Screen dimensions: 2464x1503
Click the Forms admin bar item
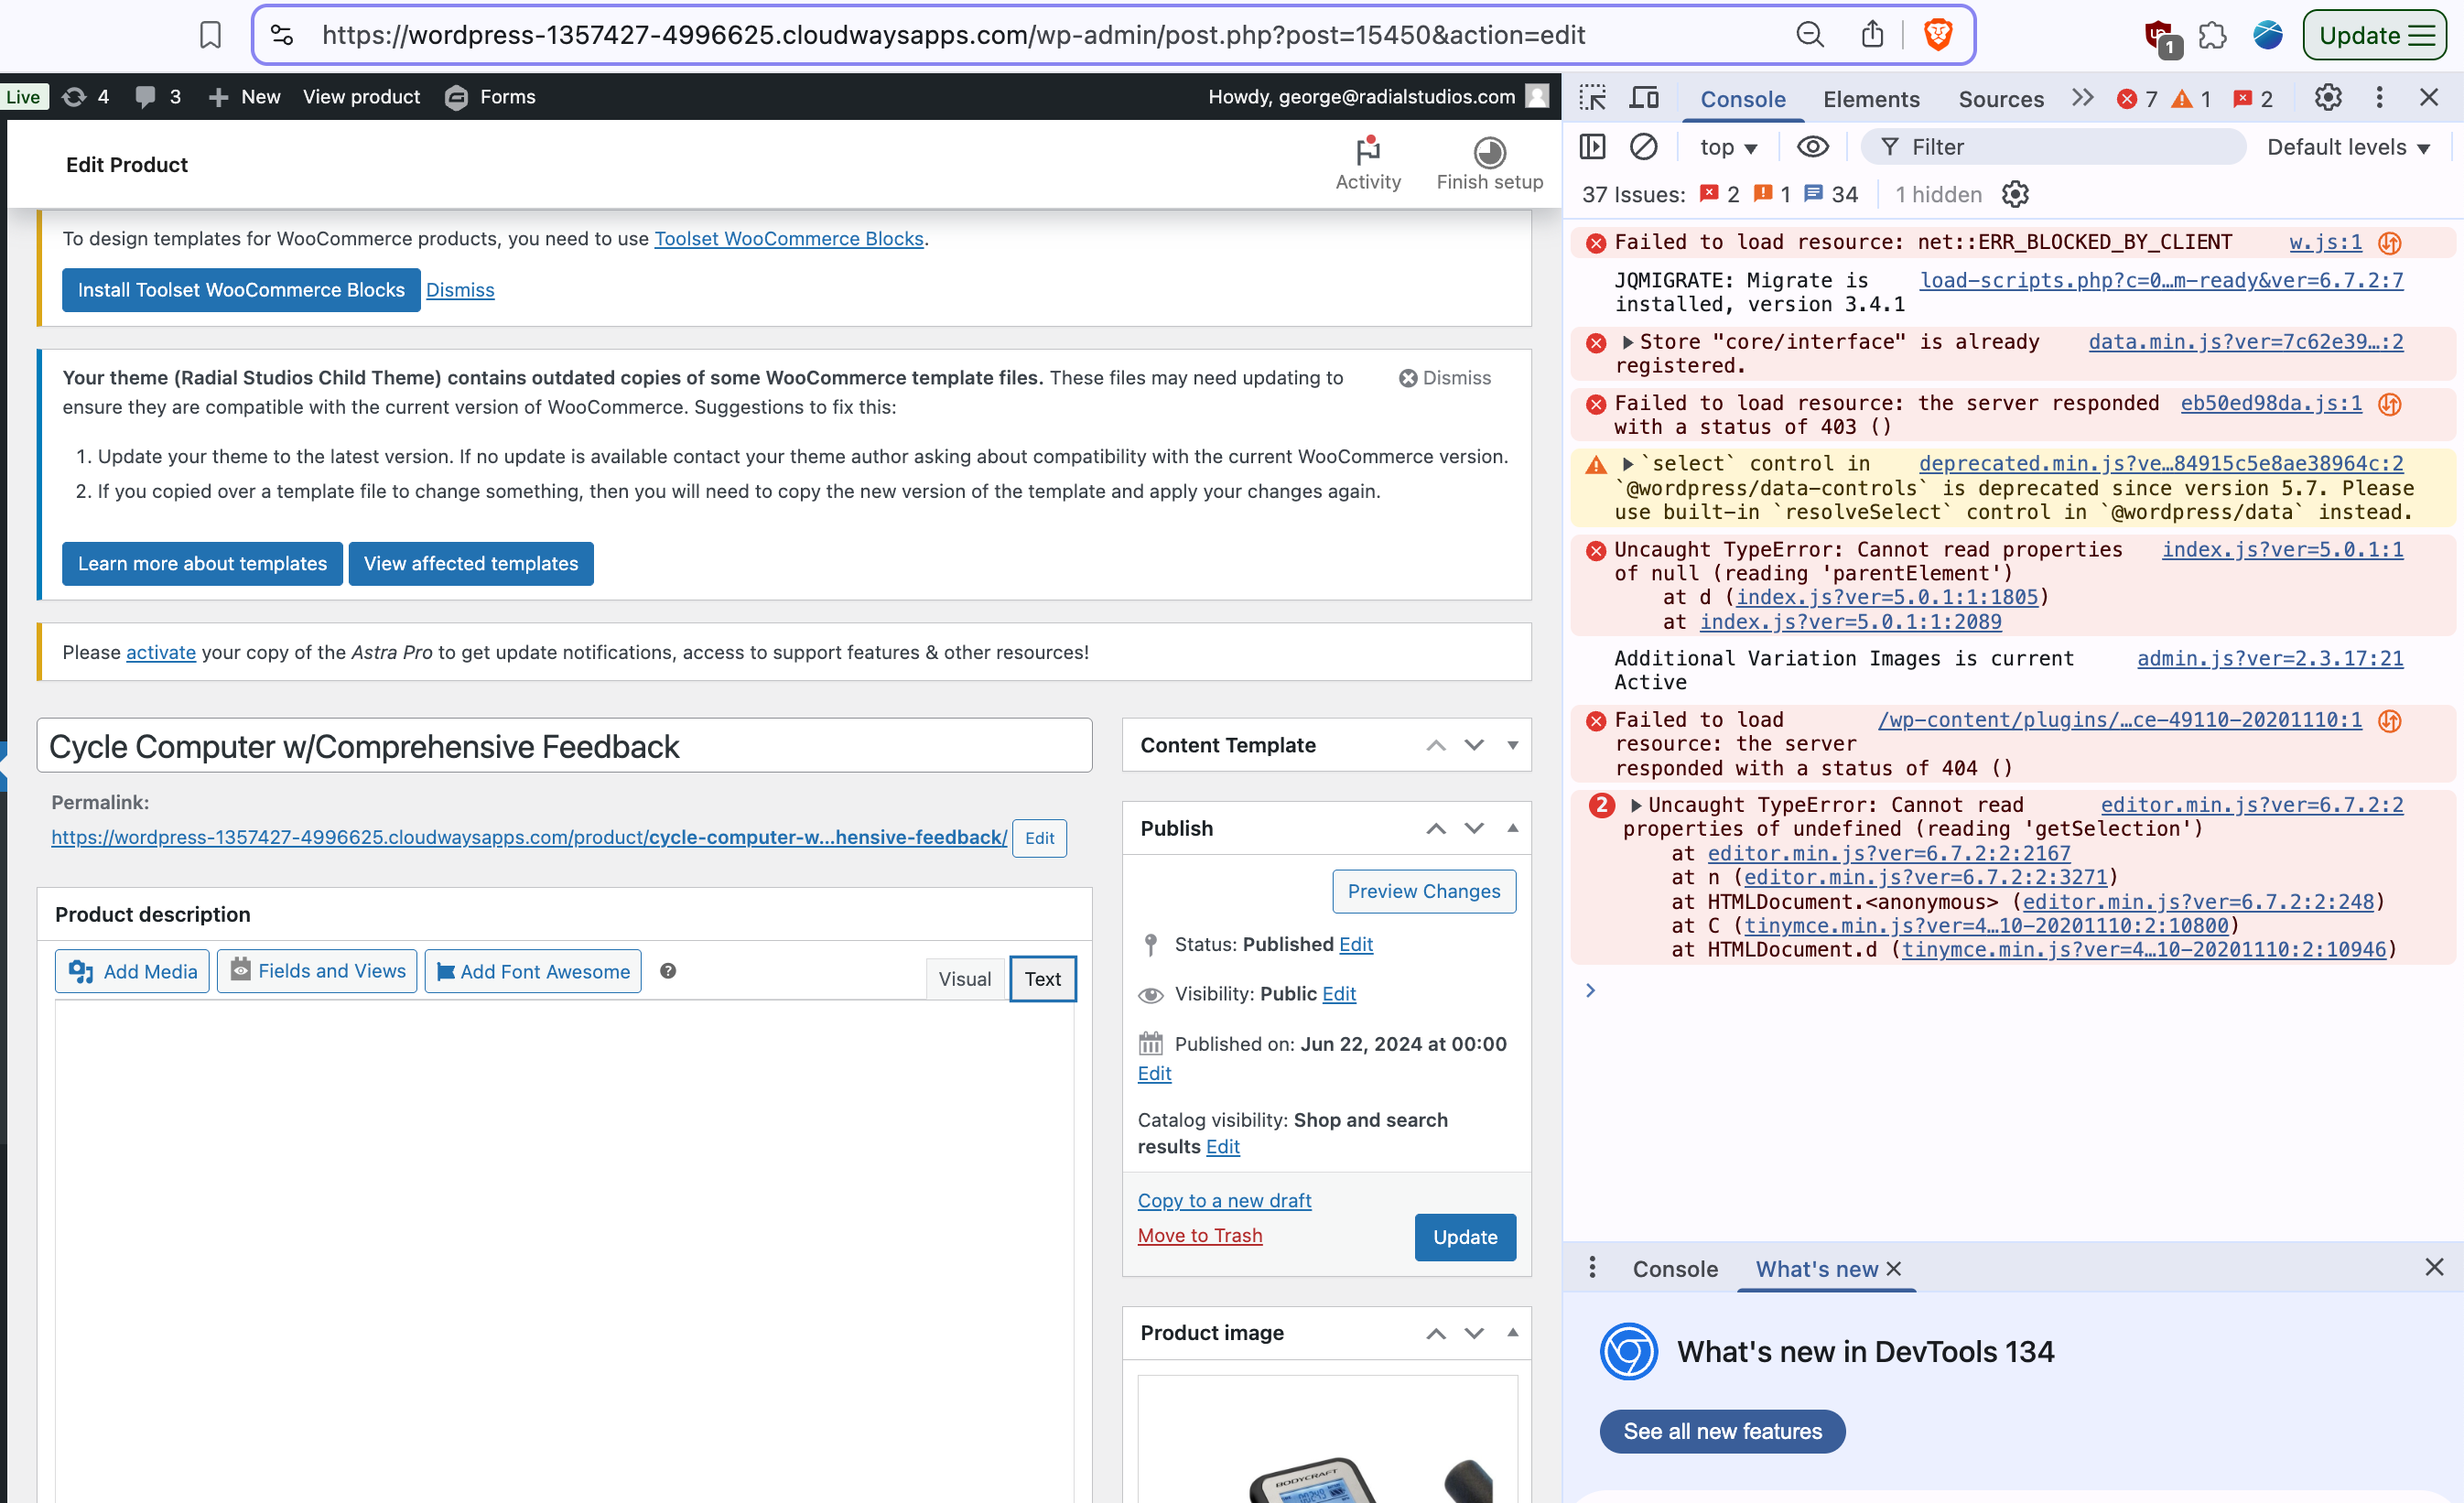coord(490,97)
